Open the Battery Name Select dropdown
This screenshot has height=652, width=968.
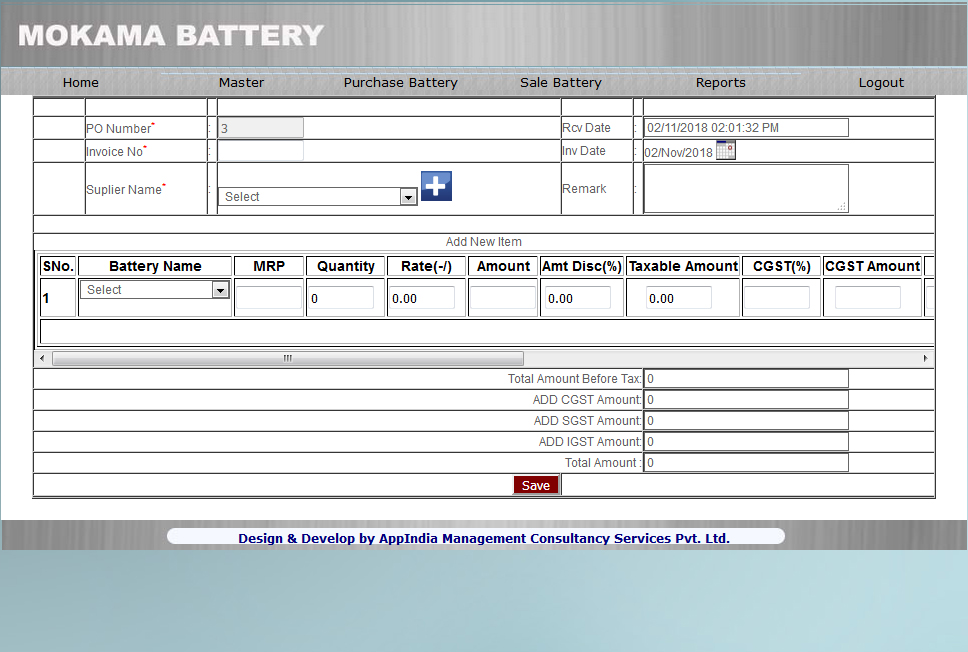click(154, 290)
